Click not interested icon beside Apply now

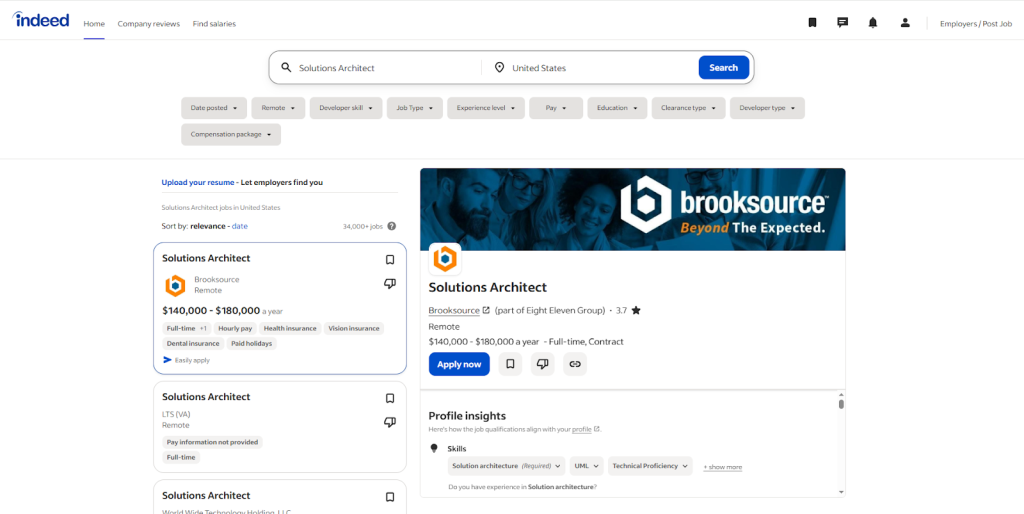(542, 364)
